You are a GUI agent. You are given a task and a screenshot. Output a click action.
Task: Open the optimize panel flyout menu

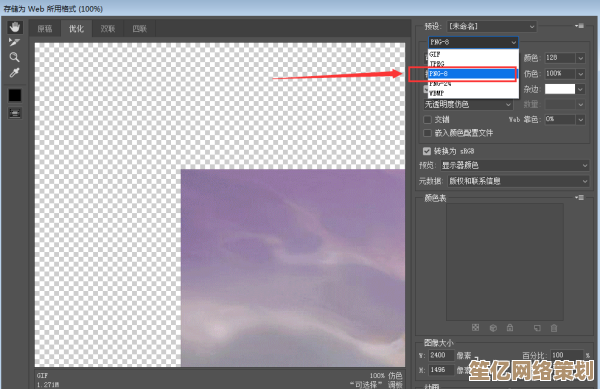580,26
